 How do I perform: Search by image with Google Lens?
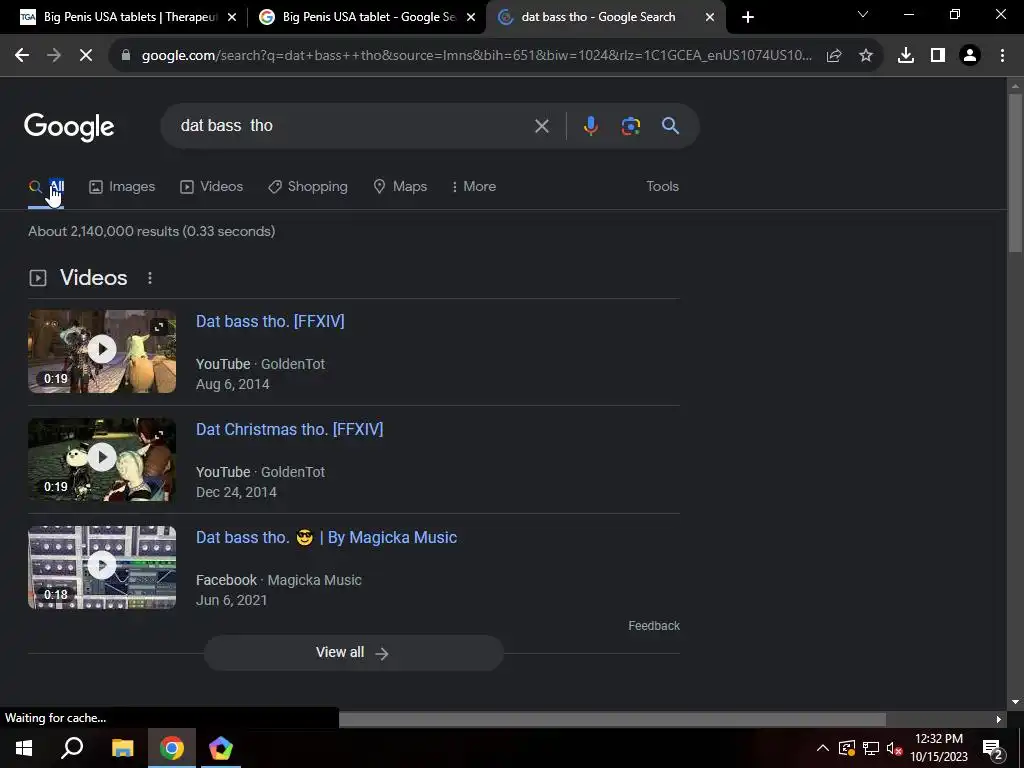[x=631, y=125]
